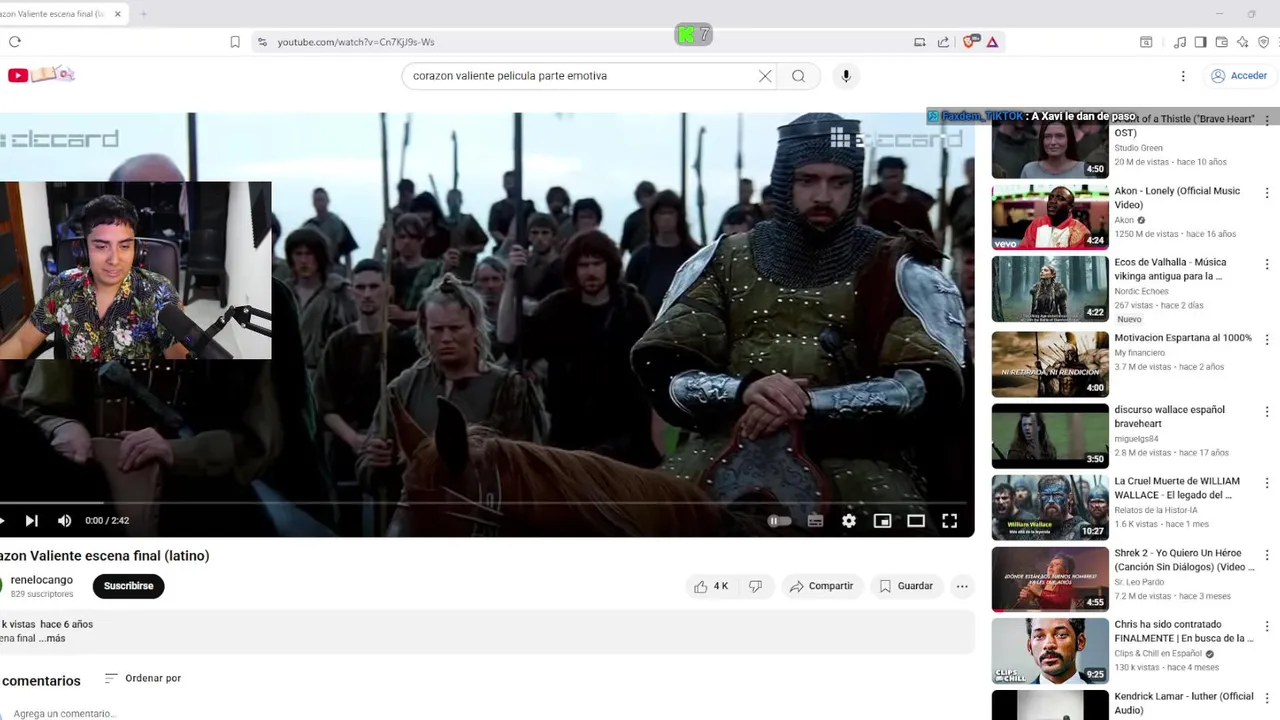Open the Brave playlist music-note icon
This screenshot has height=720, width=1280.
point(1180,42)
